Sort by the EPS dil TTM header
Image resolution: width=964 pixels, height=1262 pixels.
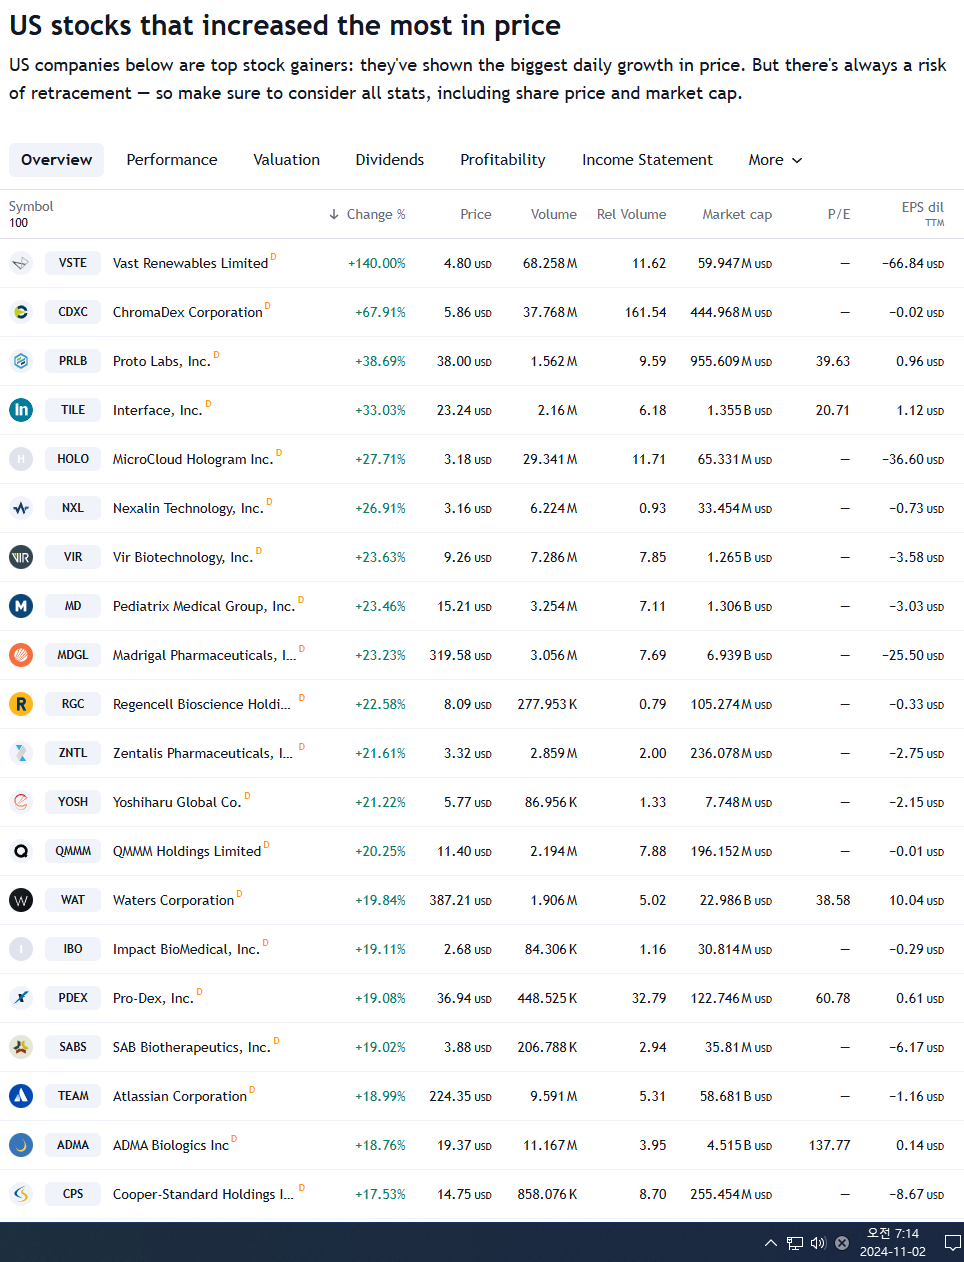[923, 214]
